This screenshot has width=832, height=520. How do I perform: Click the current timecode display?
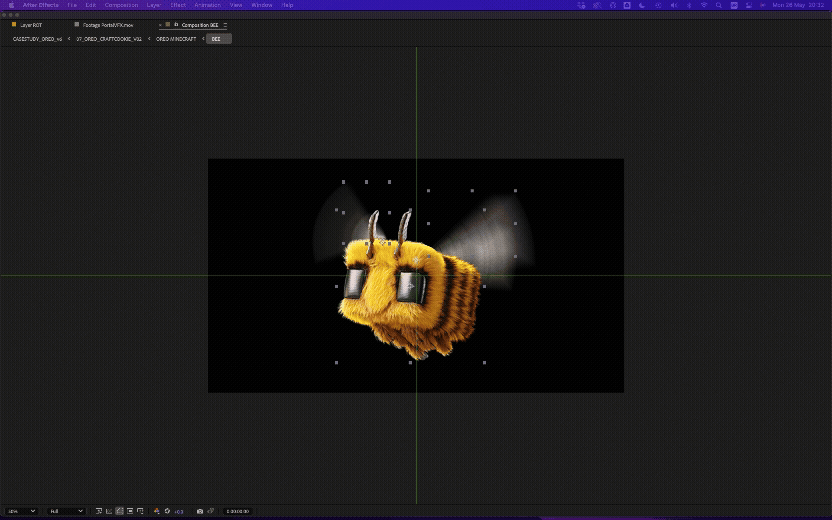click(x=237, y=512)
